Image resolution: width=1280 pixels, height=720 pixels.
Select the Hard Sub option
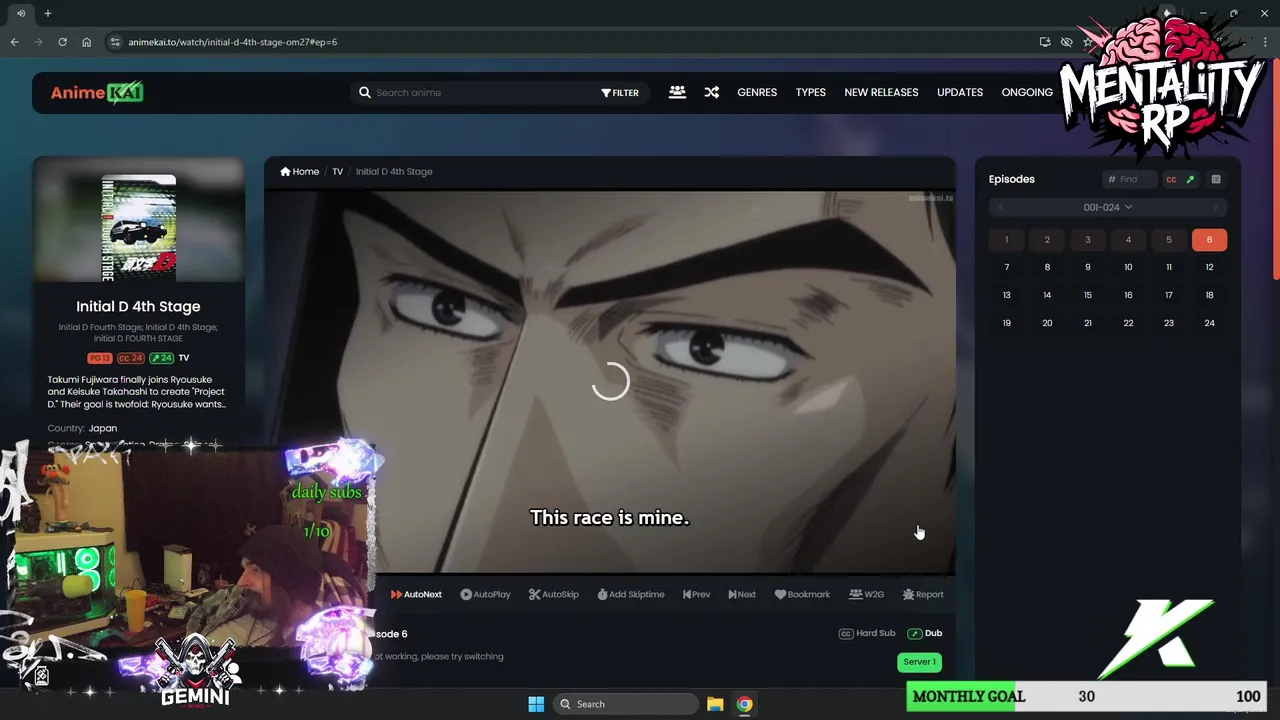tap(867, 633)
